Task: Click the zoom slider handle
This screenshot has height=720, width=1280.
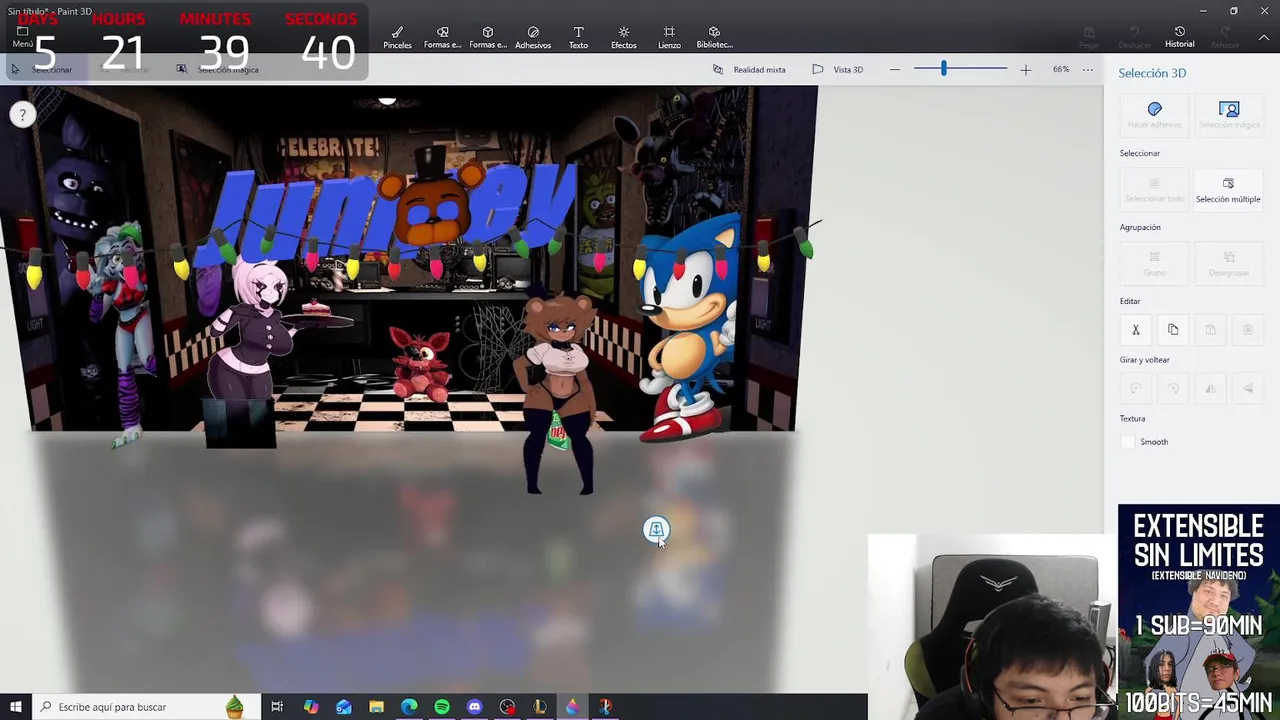Action: point(943,68)
